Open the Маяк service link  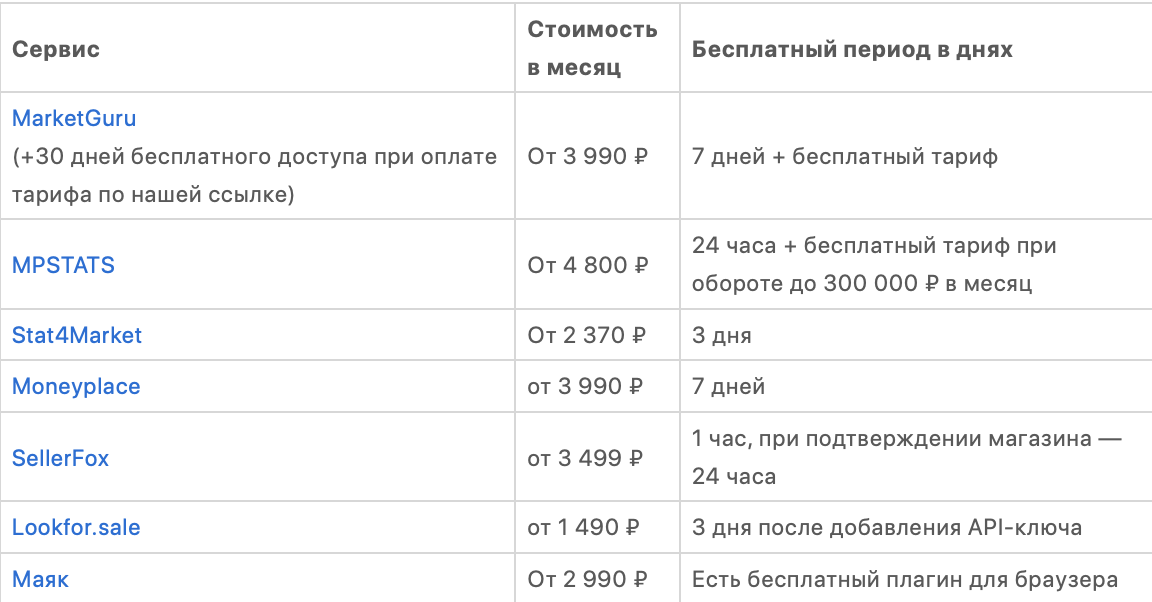(40, 579)
